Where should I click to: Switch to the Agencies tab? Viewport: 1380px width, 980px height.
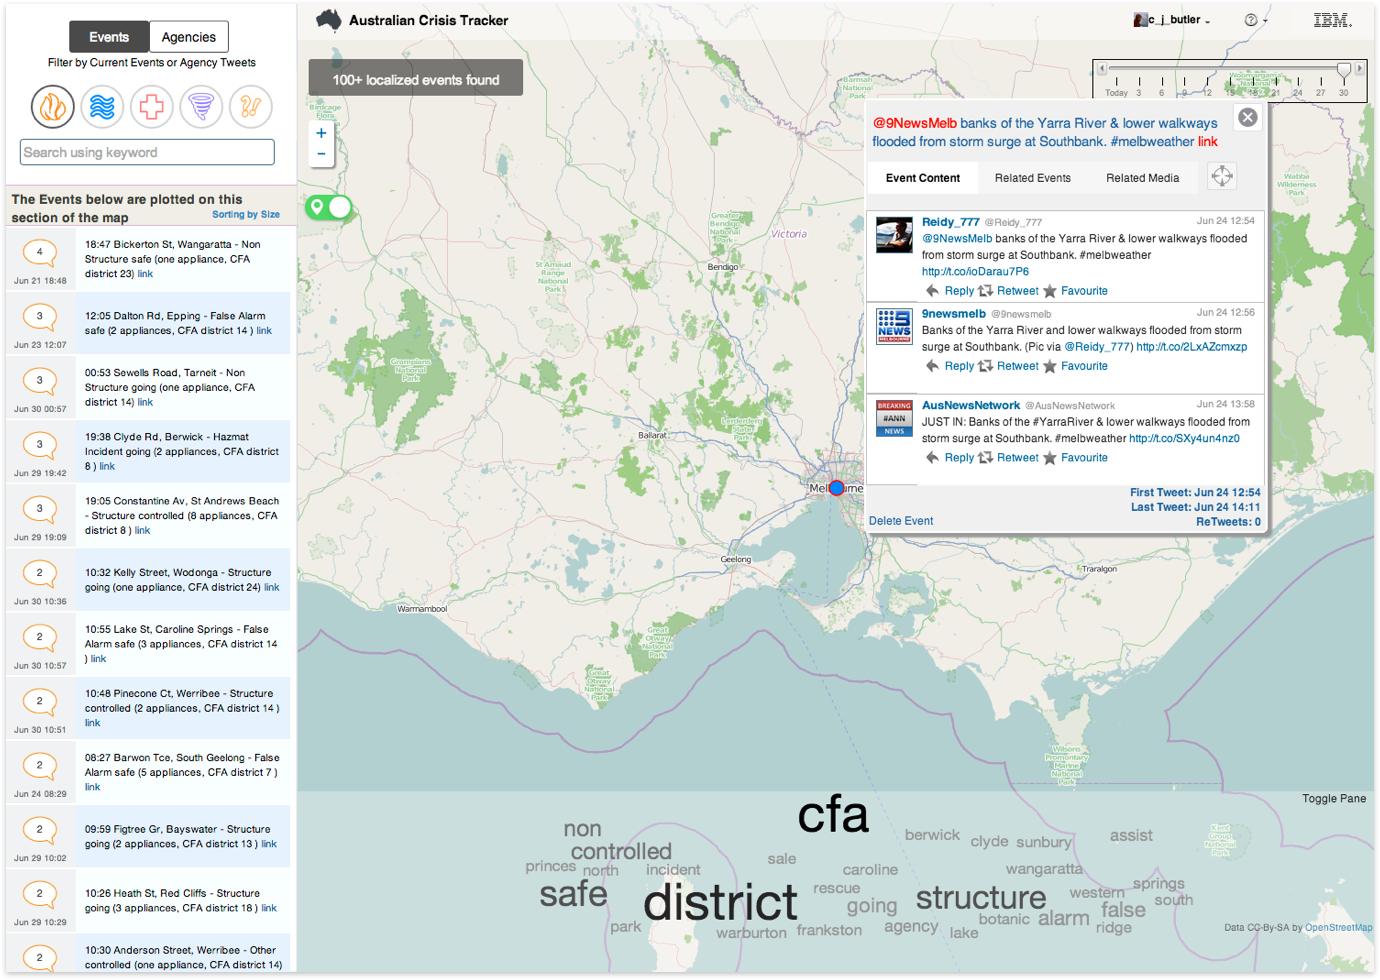[x=189, y=37]
